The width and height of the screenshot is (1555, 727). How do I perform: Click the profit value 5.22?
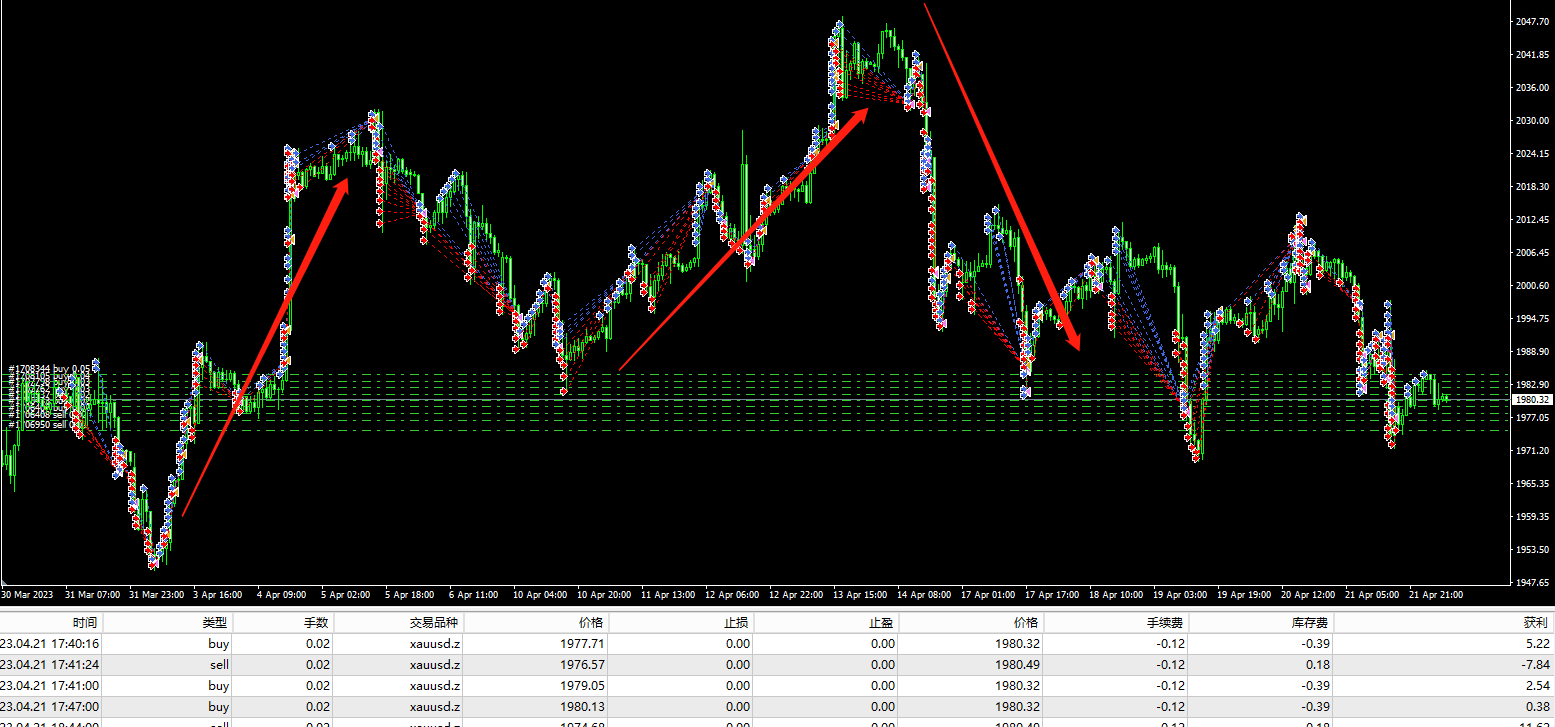click(x=1538, y=644)
